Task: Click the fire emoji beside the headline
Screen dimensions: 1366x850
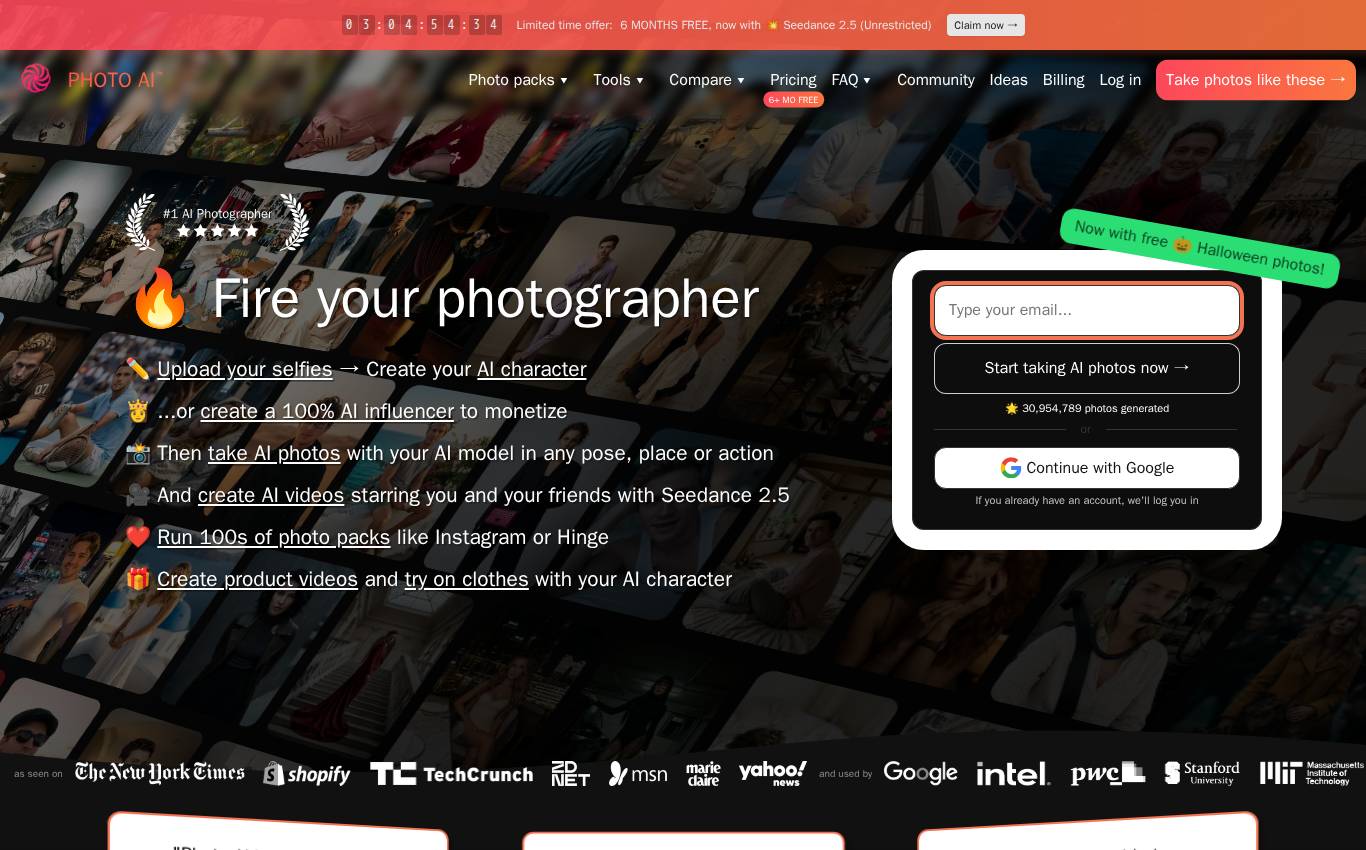Action: click(x=160, y=298)
